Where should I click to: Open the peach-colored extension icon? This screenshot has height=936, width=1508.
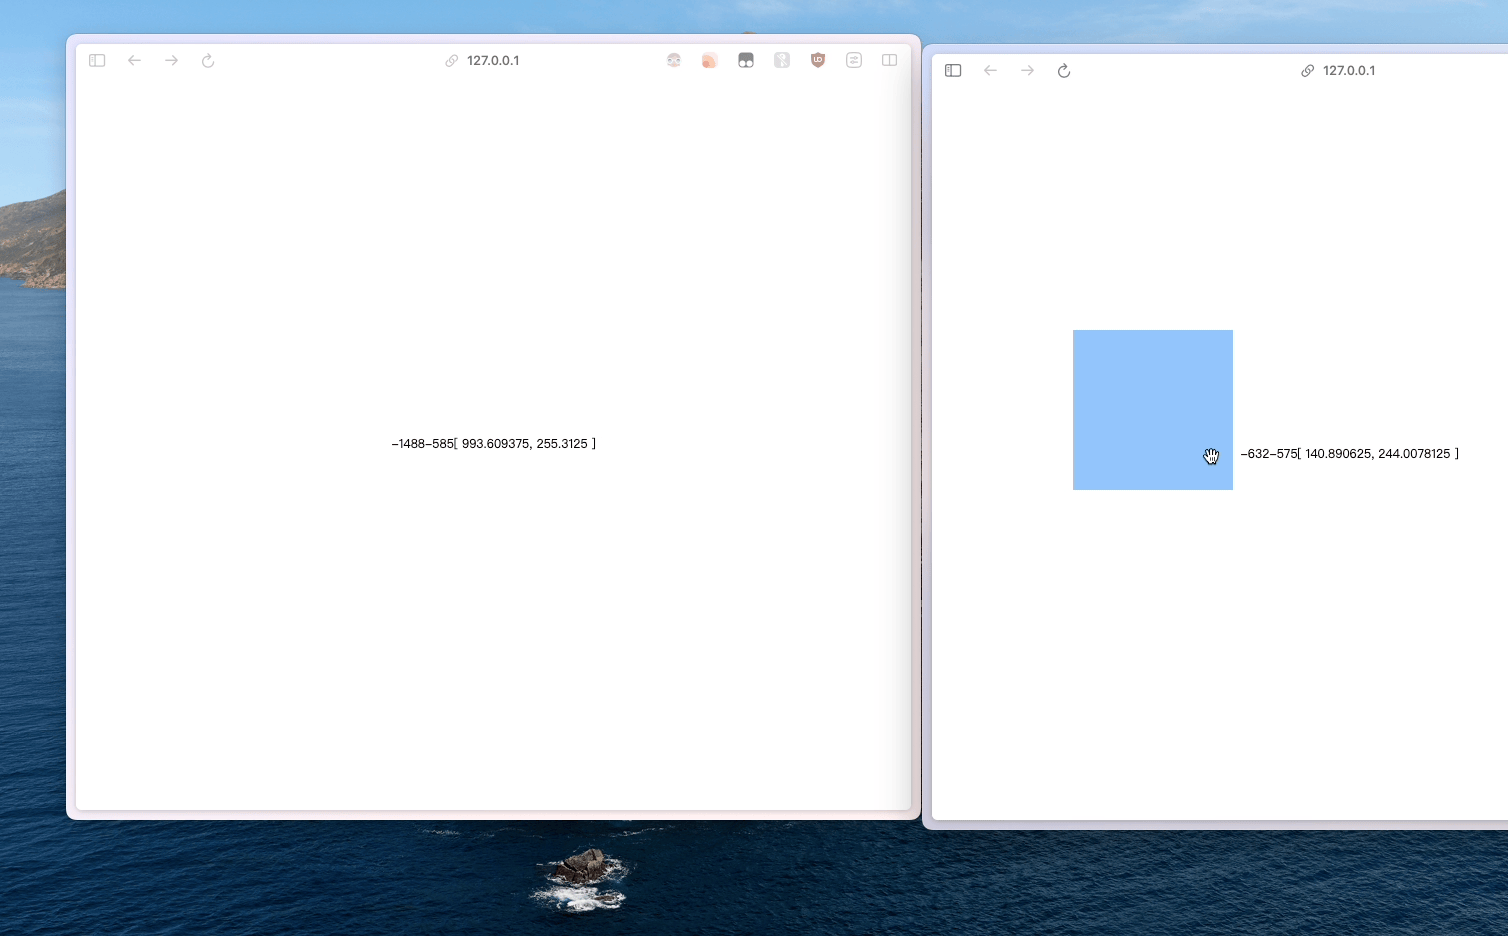pos(709,61)
